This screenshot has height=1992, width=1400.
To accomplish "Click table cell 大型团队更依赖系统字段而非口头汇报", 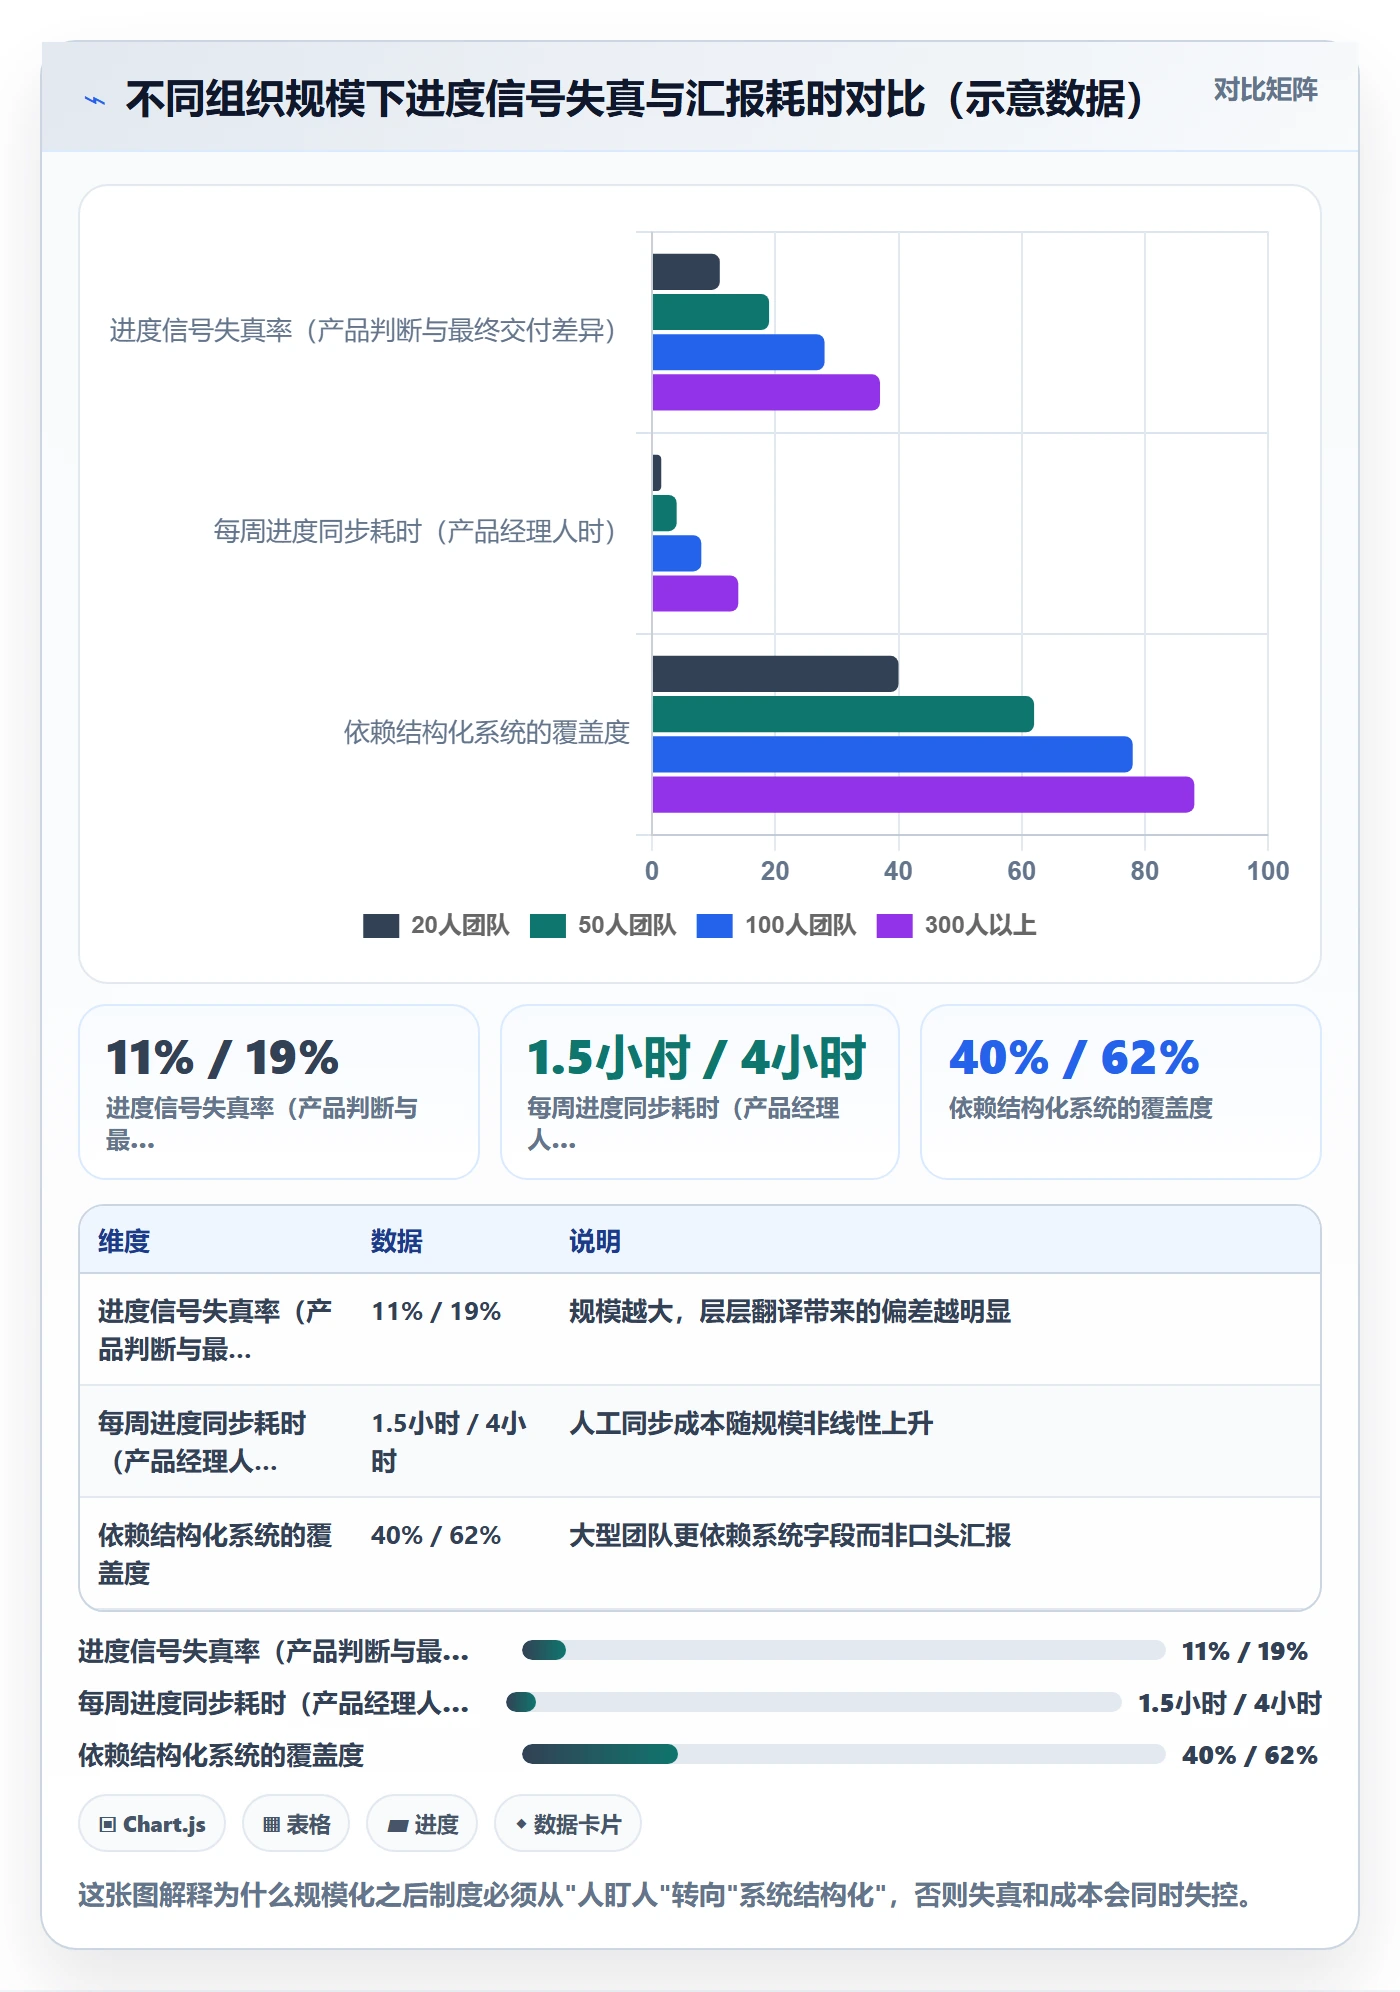I will [x=790, y=1535].
